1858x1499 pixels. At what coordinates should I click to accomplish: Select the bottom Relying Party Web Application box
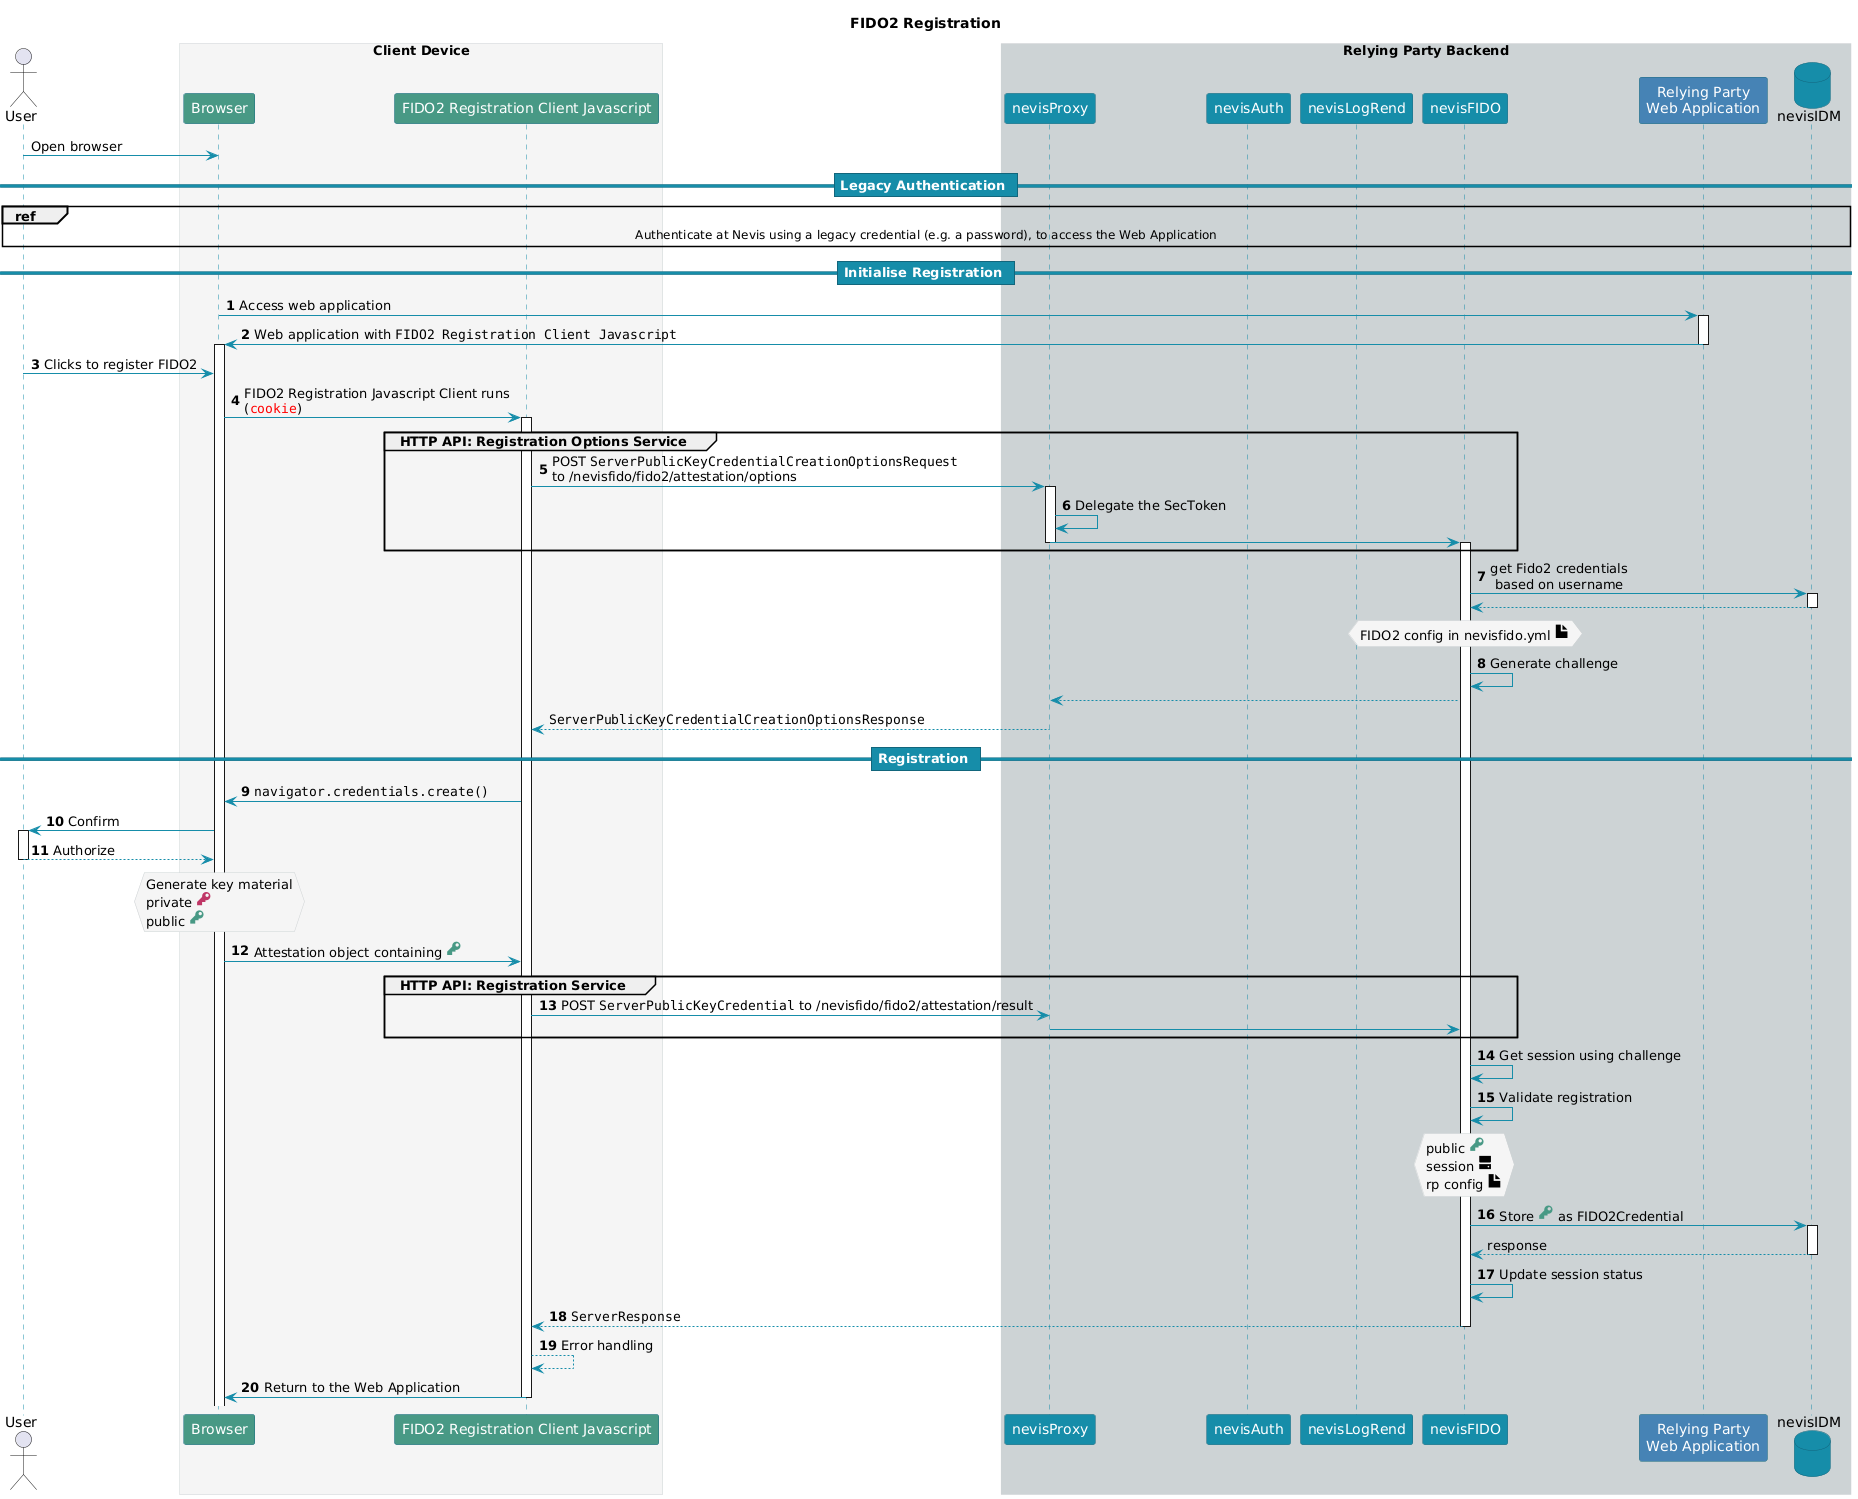(x=1703, y=1437)
